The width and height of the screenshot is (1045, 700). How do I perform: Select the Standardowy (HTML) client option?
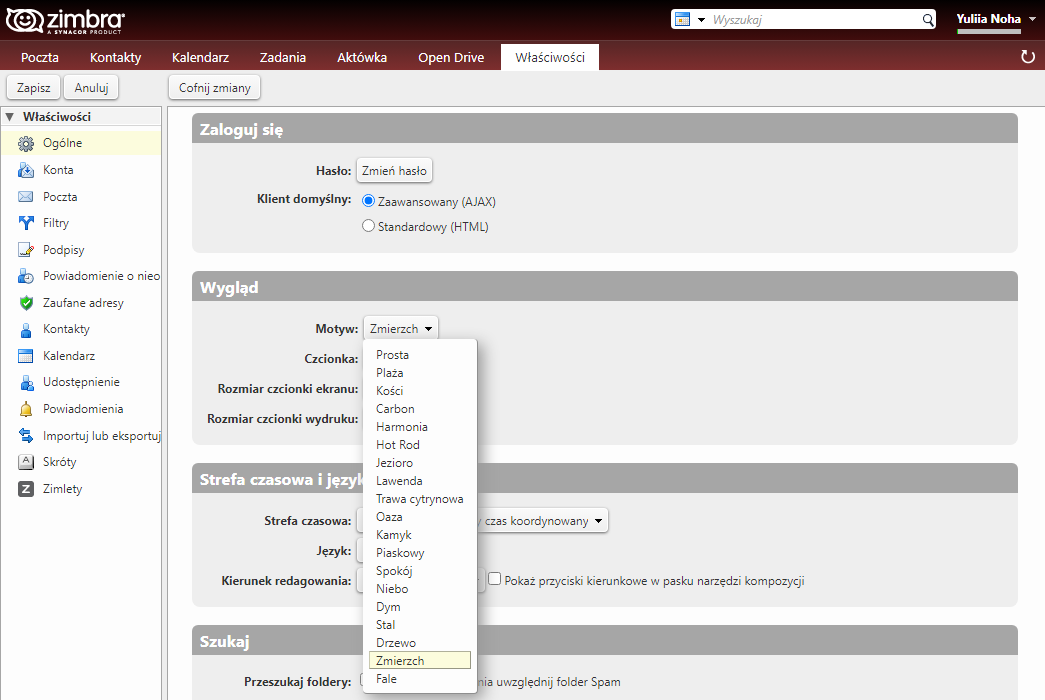click(368, 227)
